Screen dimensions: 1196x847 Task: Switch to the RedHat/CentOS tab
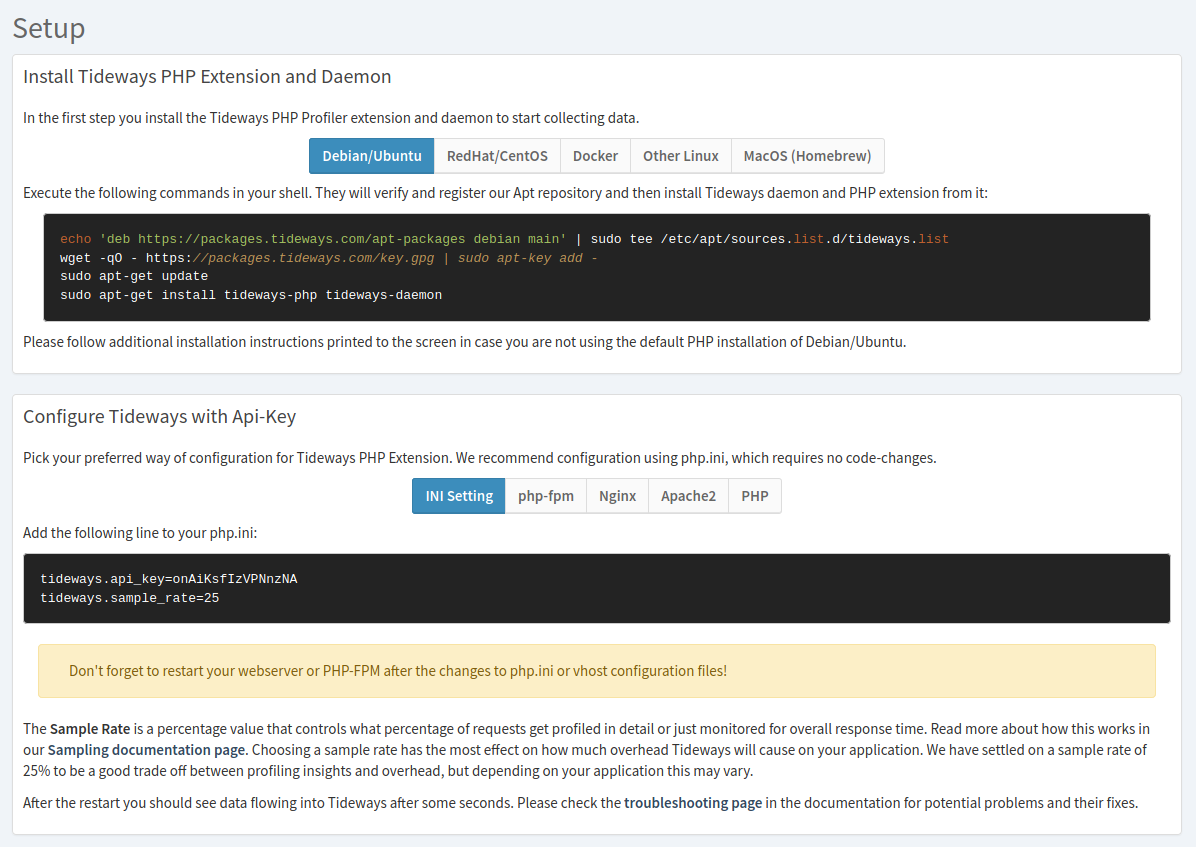point(497,156)
